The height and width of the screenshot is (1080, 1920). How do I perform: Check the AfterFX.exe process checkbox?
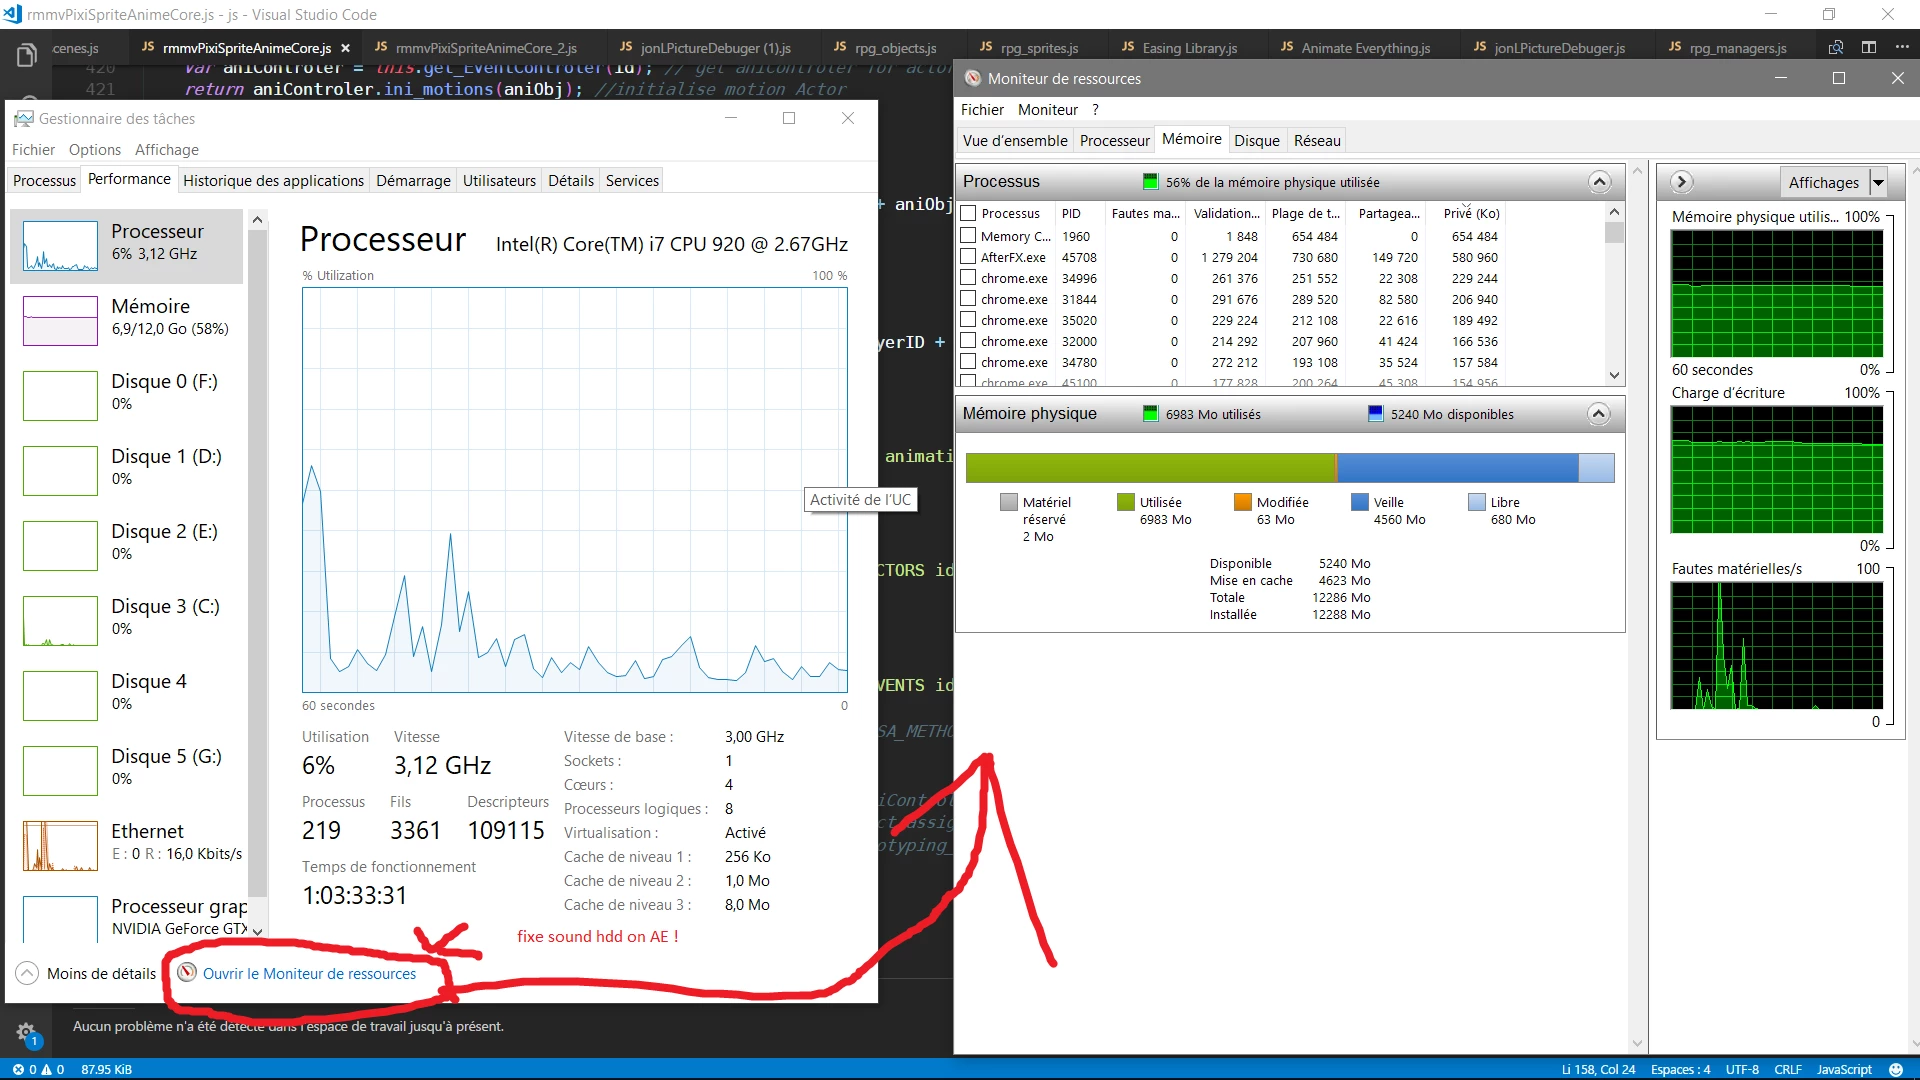click(x=968, y=257)
